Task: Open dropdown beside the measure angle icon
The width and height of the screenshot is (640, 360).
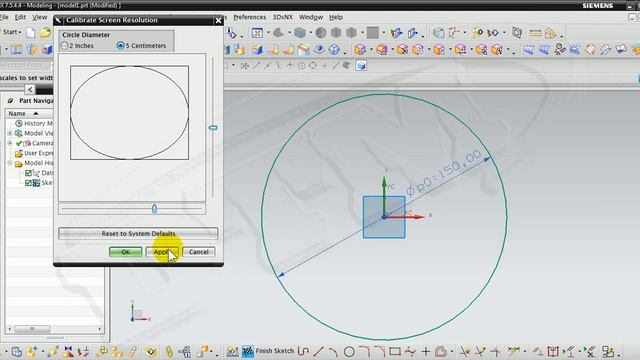Action: point(562,36)
